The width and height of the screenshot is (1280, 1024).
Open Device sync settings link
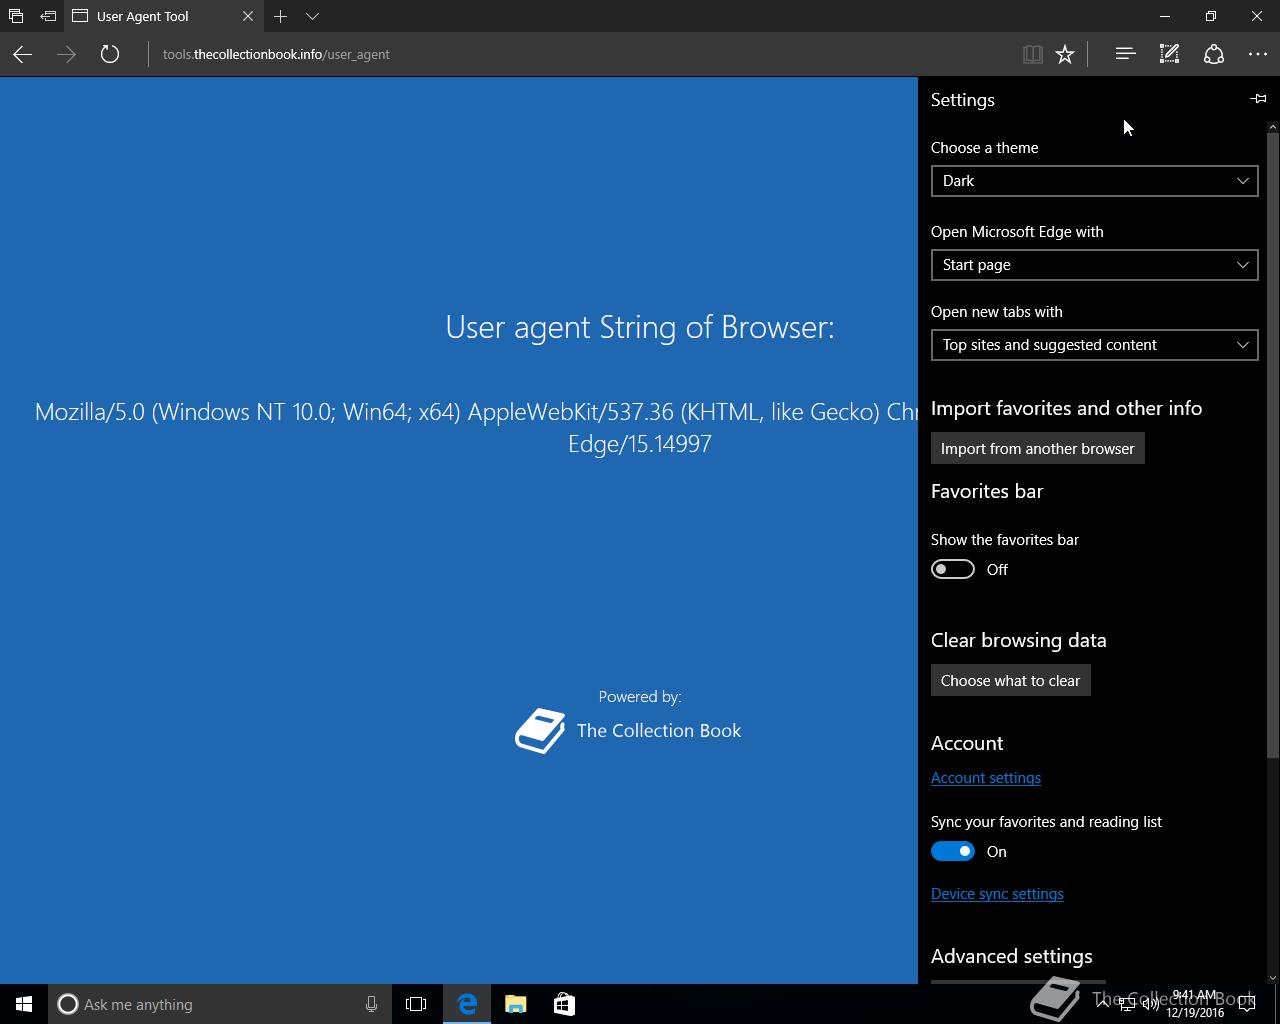pyautogui.click(x=997, y=894)
